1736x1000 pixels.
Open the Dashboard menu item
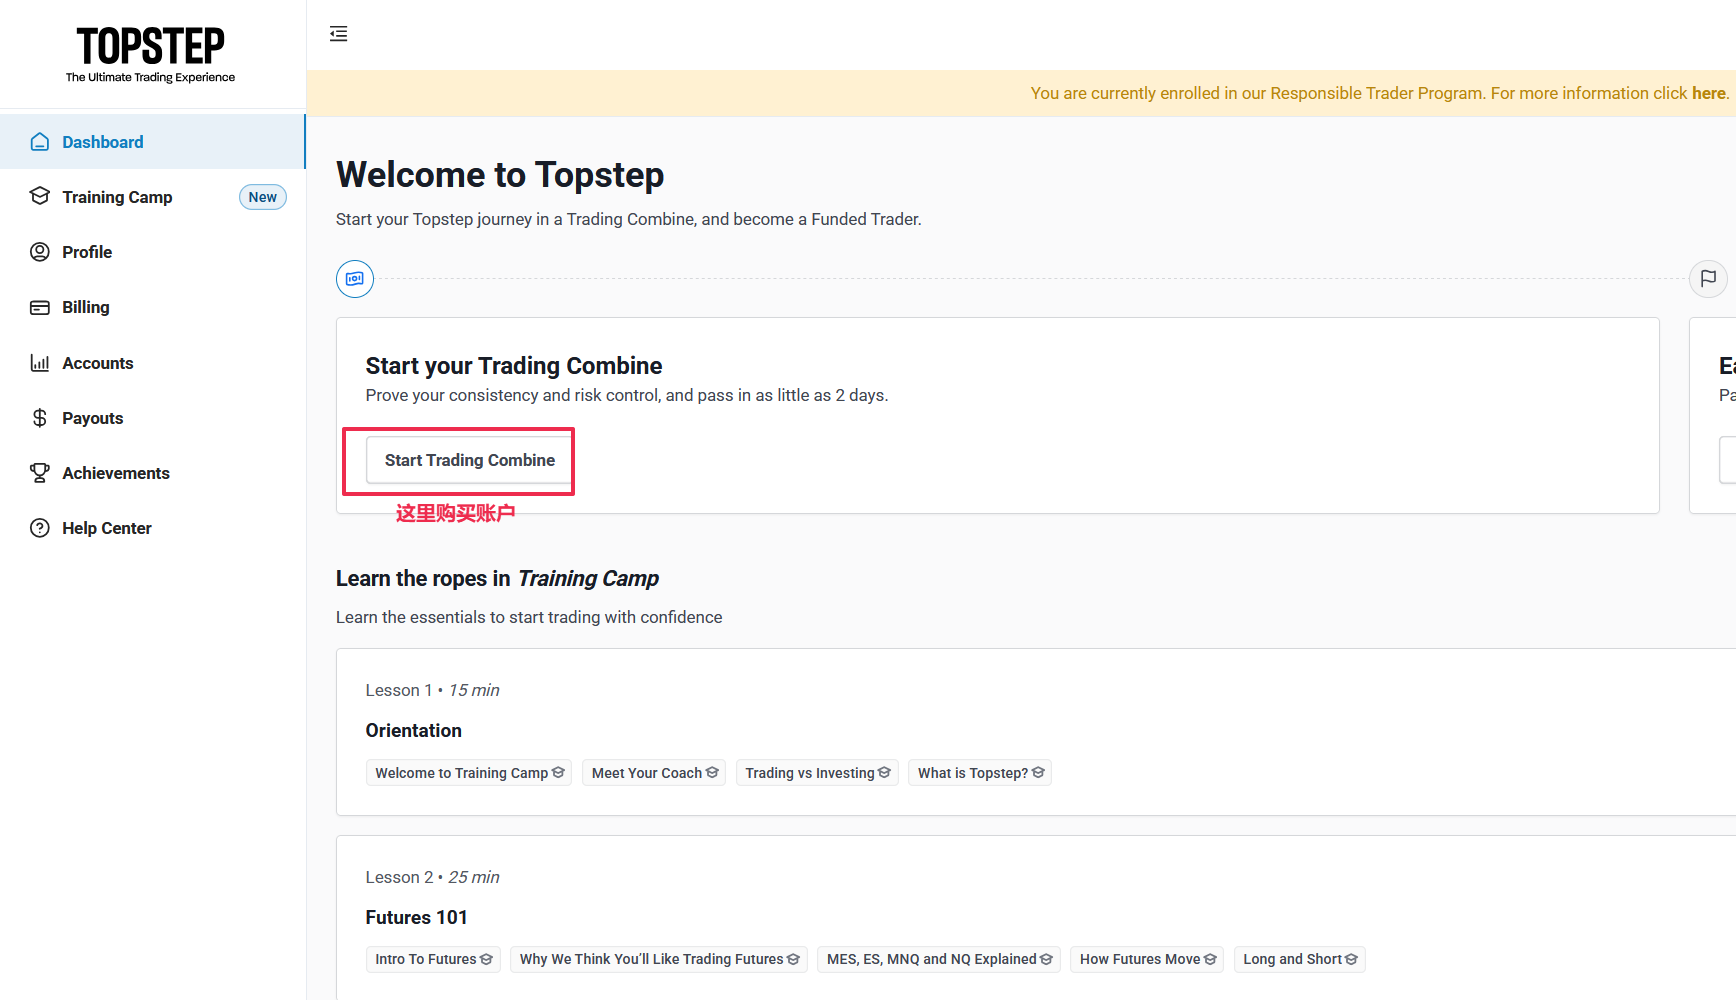point(152,142)
